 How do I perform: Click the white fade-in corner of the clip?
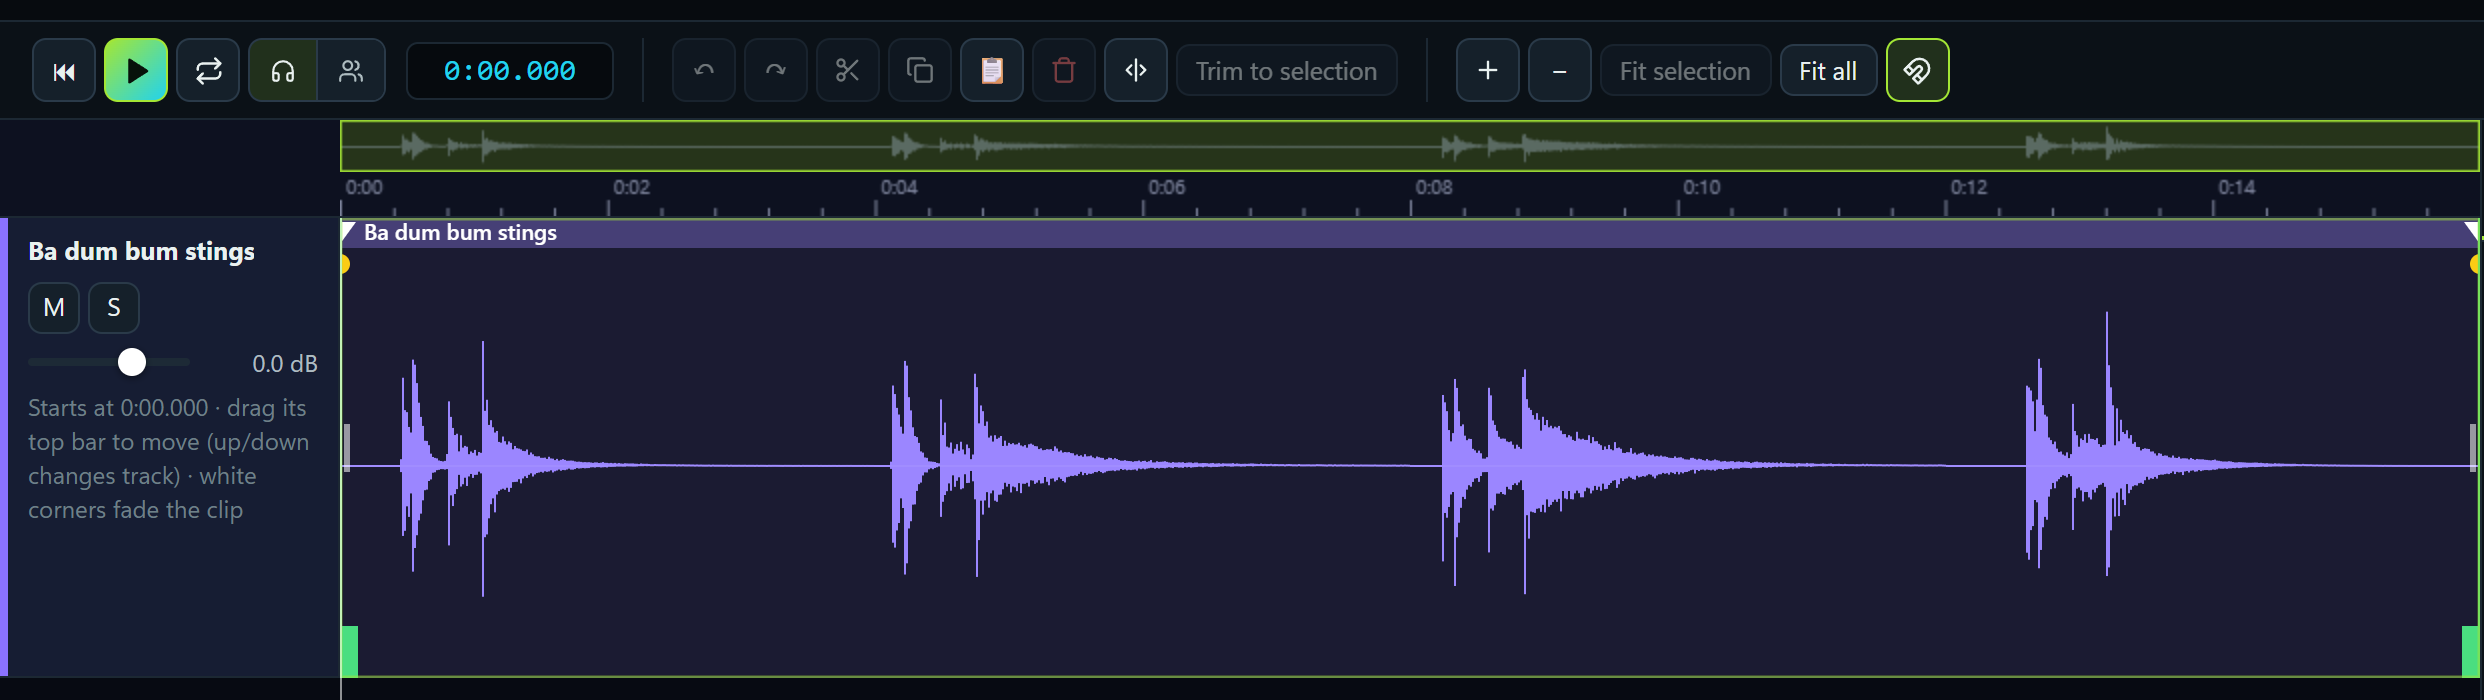point(347,229)
